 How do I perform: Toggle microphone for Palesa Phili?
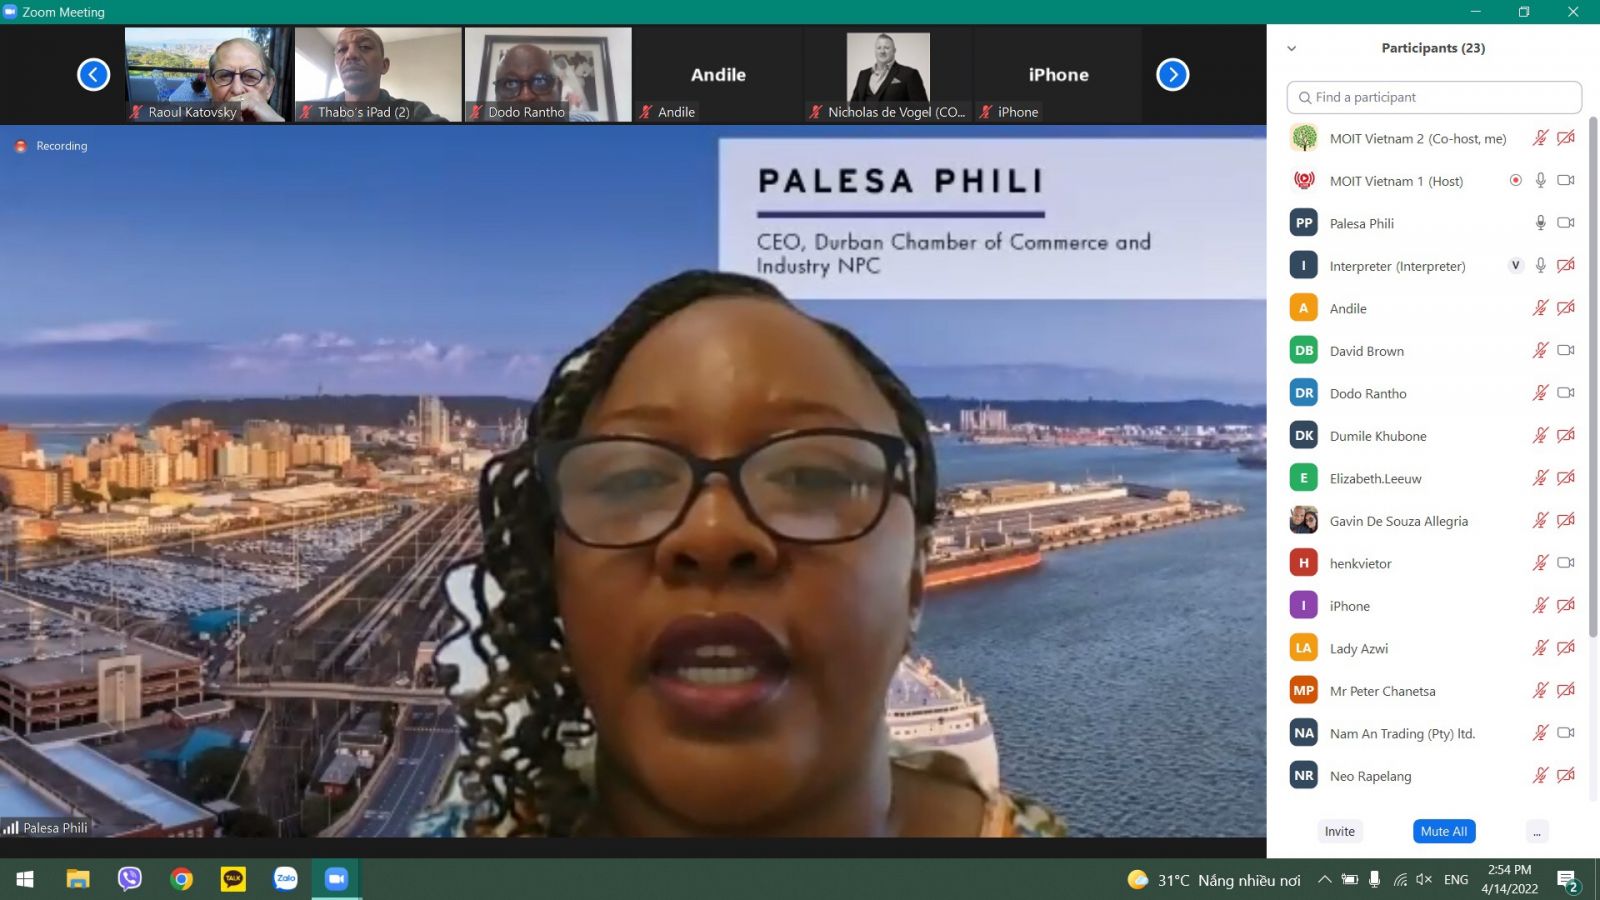tap(1541, 223)
